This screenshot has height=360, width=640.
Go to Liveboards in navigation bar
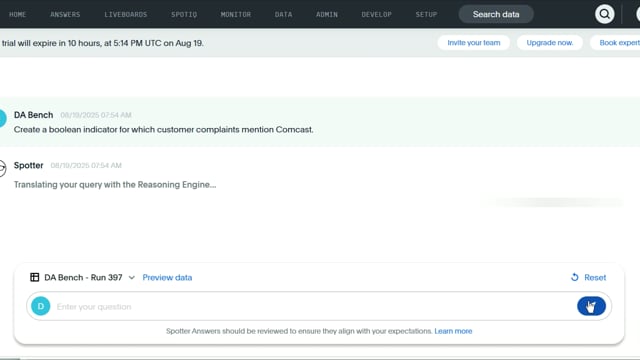click(x=126, y=14)
